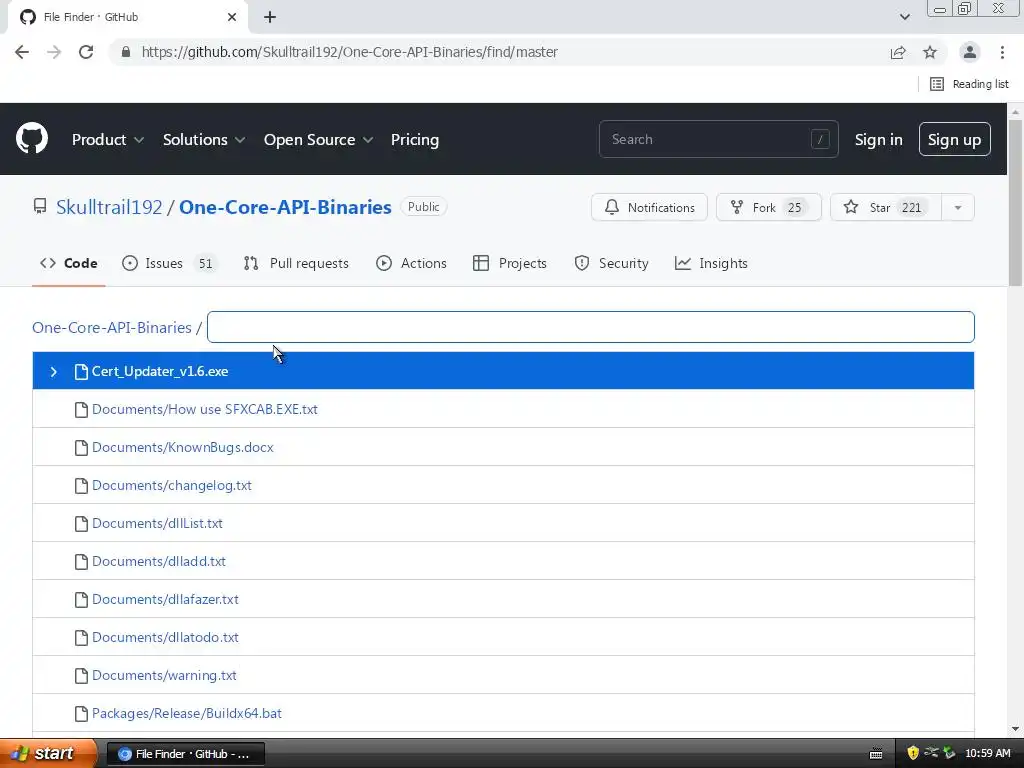Bookmark page with the star icon

(930, 52)
